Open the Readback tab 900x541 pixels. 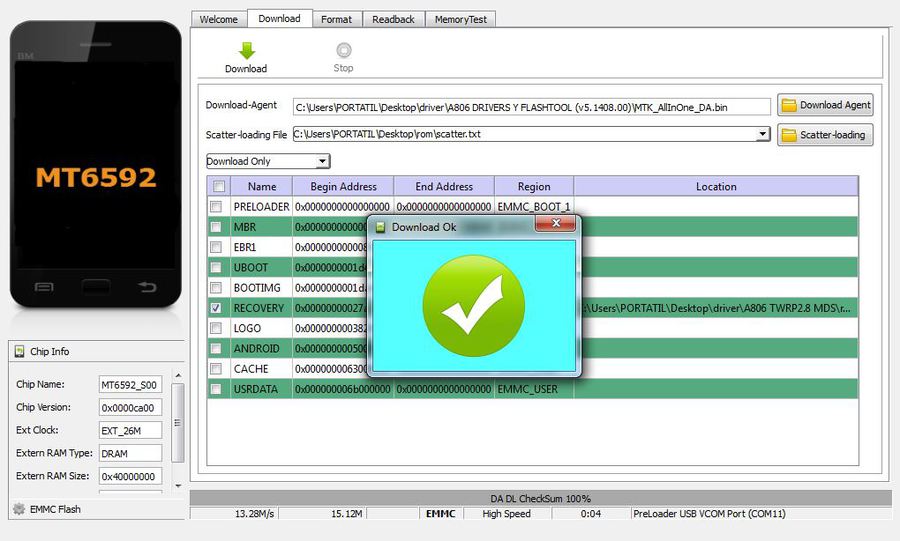point(393,20)
